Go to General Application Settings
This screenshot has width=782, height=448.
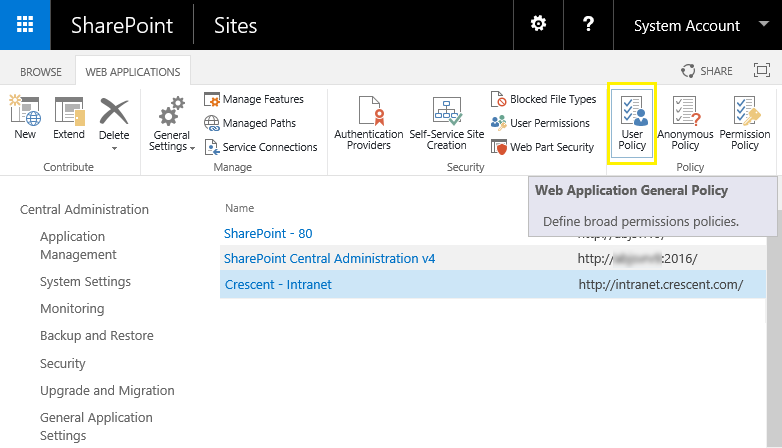96,427
